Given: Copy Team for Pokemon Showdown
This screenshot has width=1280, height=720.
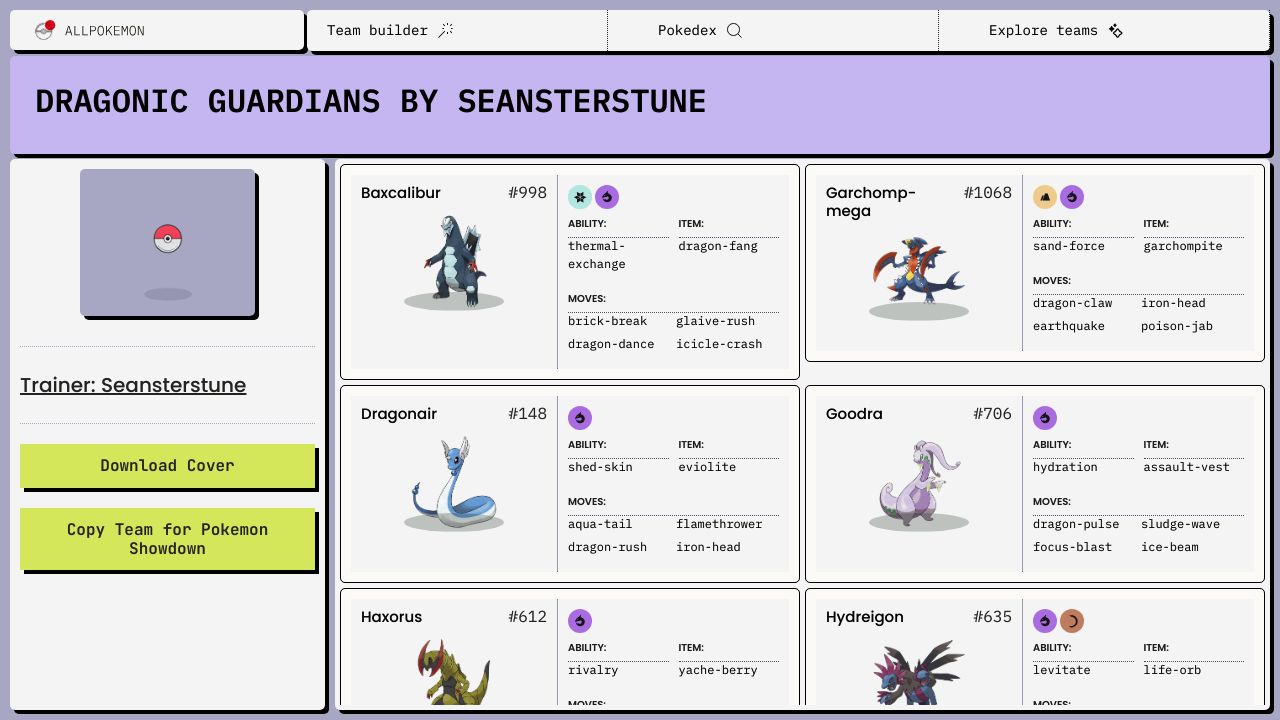Looking at the screenshot, I should 167,539.
